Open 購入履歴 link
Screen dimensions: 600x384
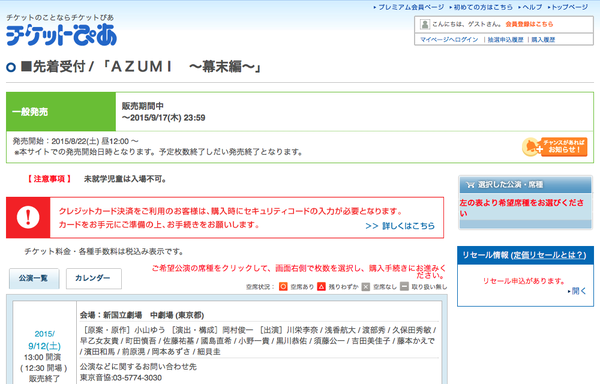543,39
